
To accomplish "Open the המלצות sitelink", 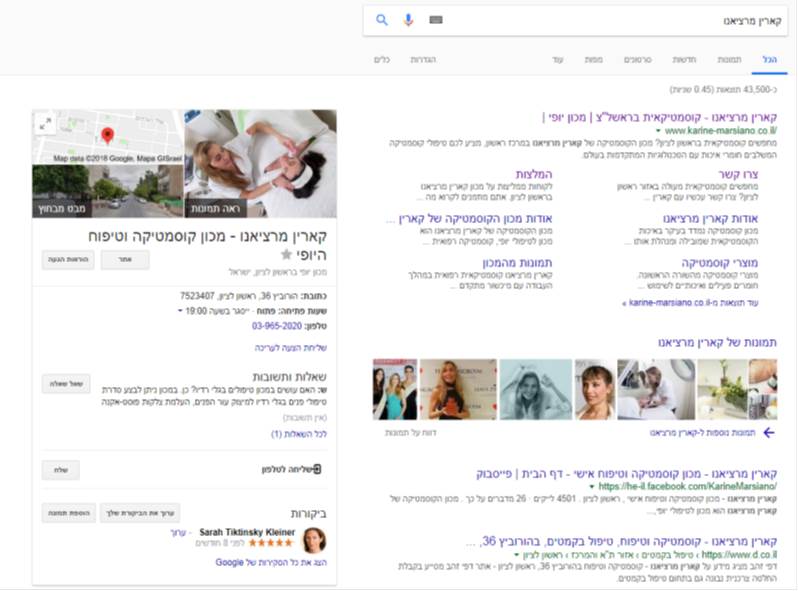I will click(x=533, y=175).
